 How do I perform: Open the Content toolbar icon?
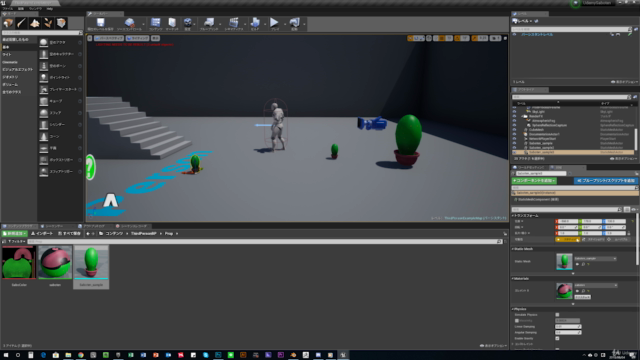click(156, 22)
